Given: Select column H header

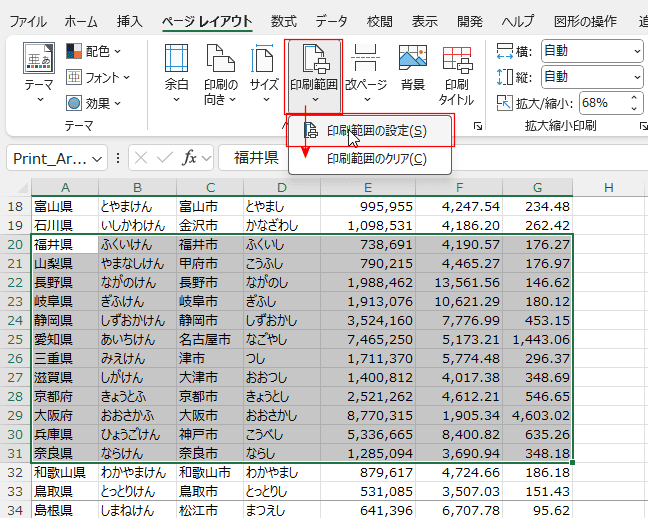Looking at the screenshot, I should [608, 187].
